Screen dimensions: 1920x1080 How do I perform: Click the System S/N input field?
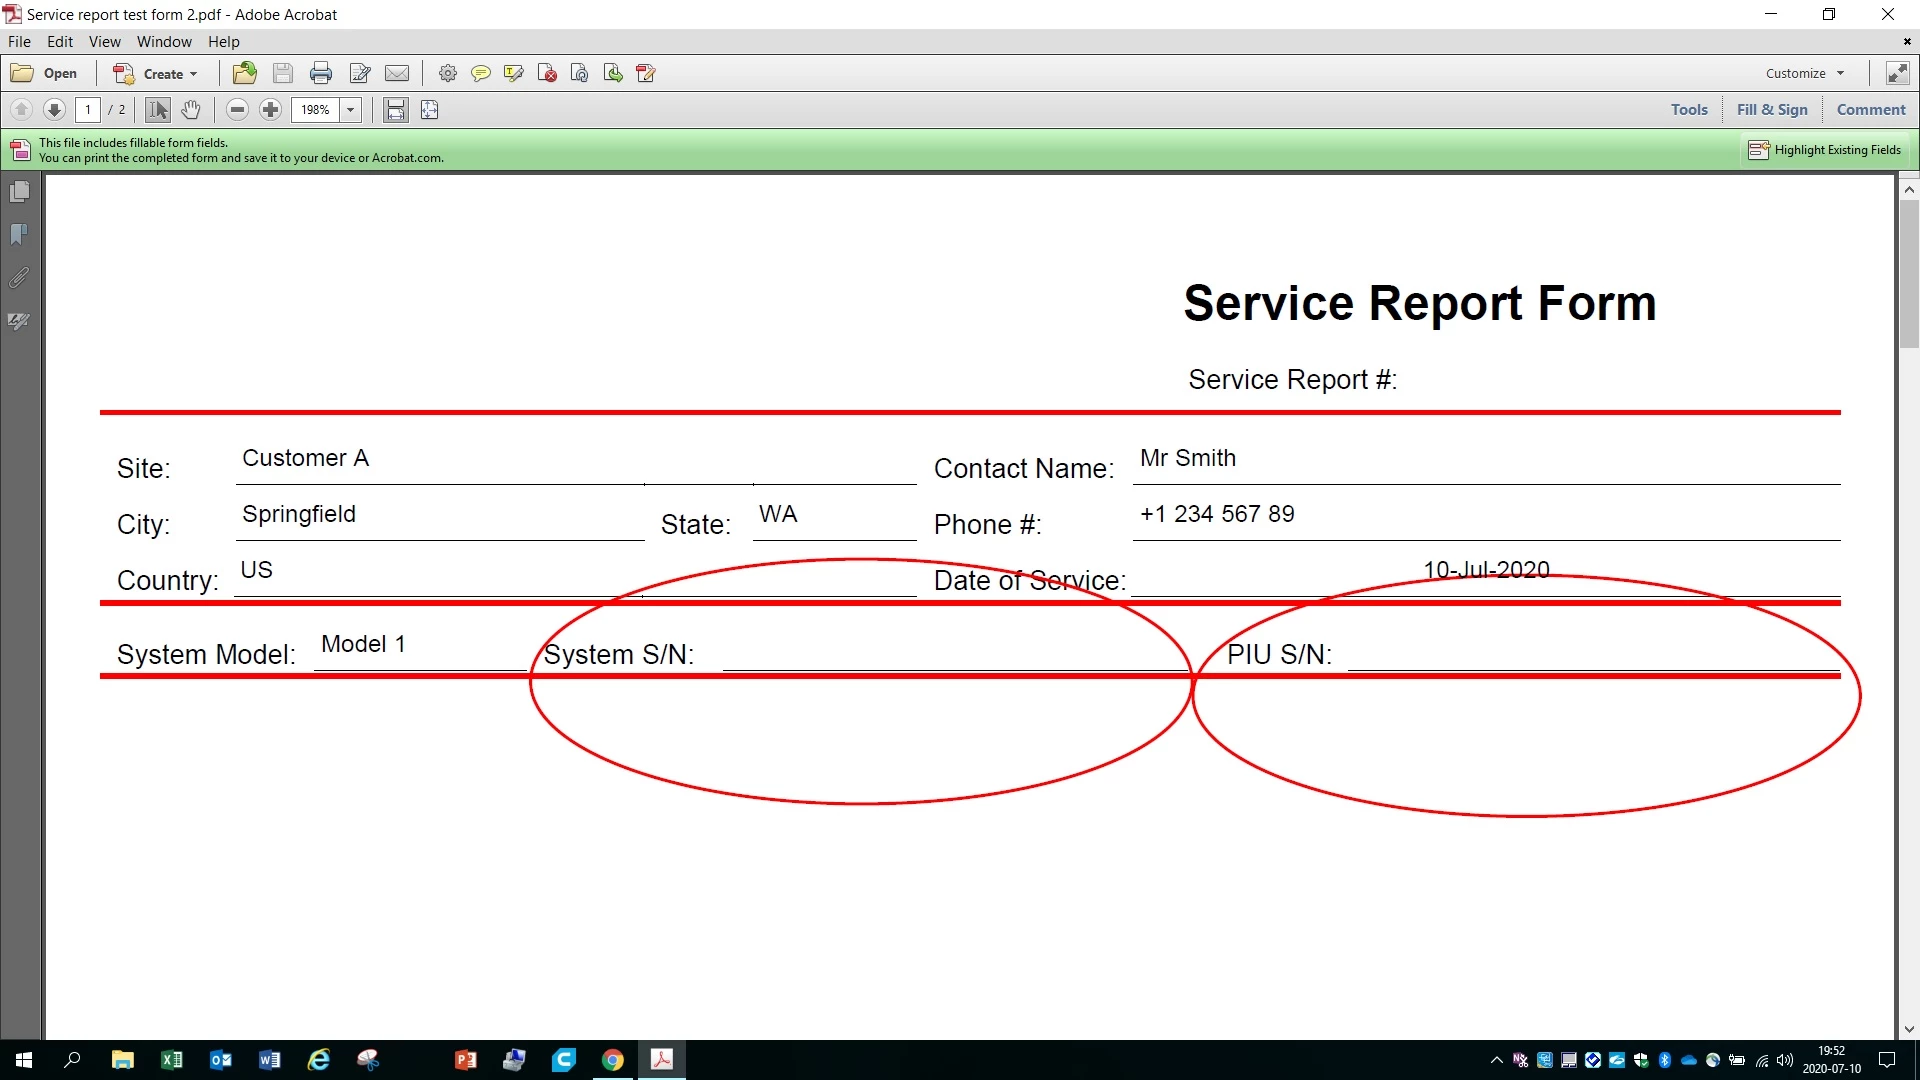coord(955,652)
